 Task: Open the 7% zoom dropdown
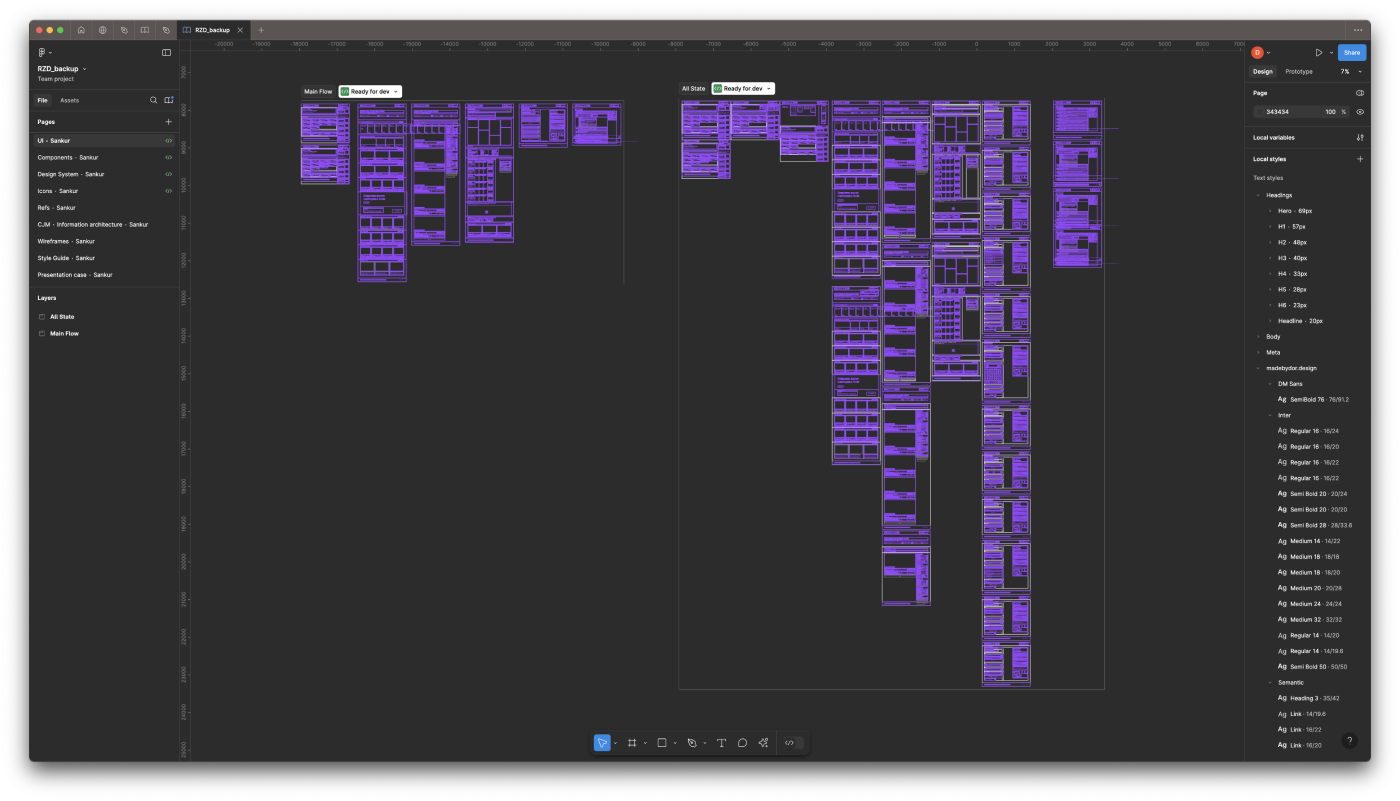tap(1348, 71)
